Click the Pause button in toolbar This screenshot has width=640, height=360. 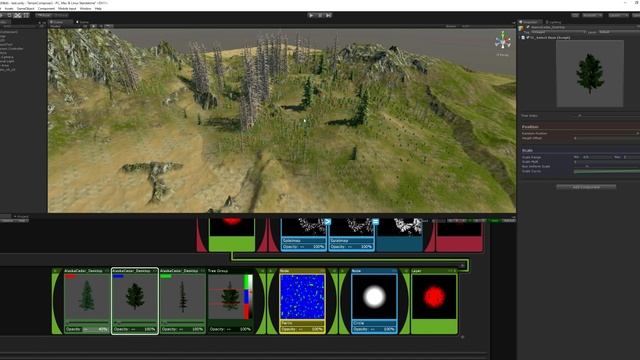point(320,15)
